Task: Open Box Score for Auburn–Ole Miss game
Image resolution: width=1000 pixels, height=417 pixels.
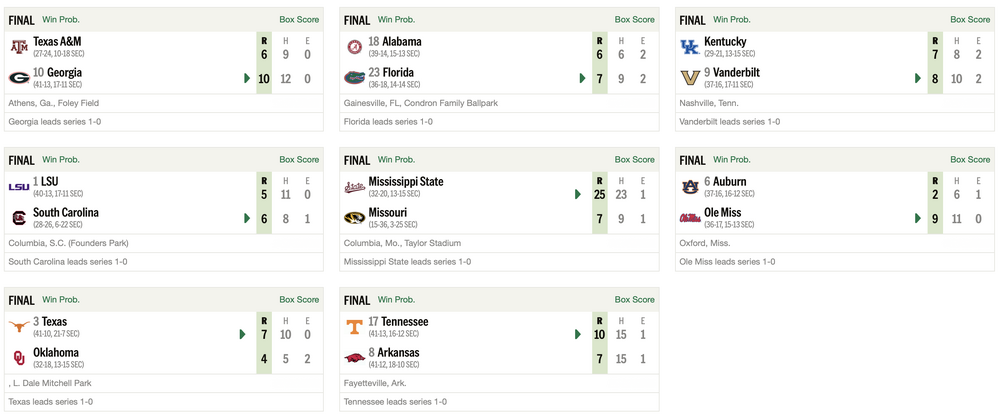Action: tap(971, 159)
